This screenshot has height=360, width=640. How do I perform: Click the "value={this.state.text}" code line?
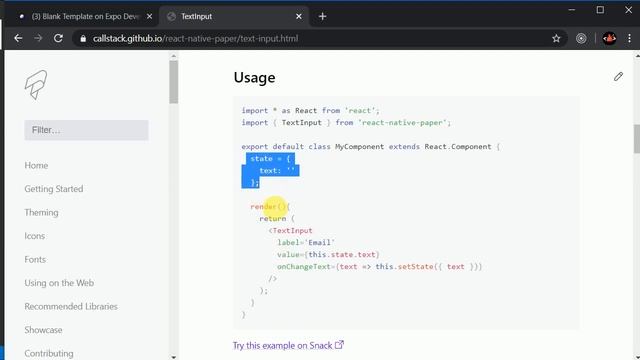pos(328,254)
